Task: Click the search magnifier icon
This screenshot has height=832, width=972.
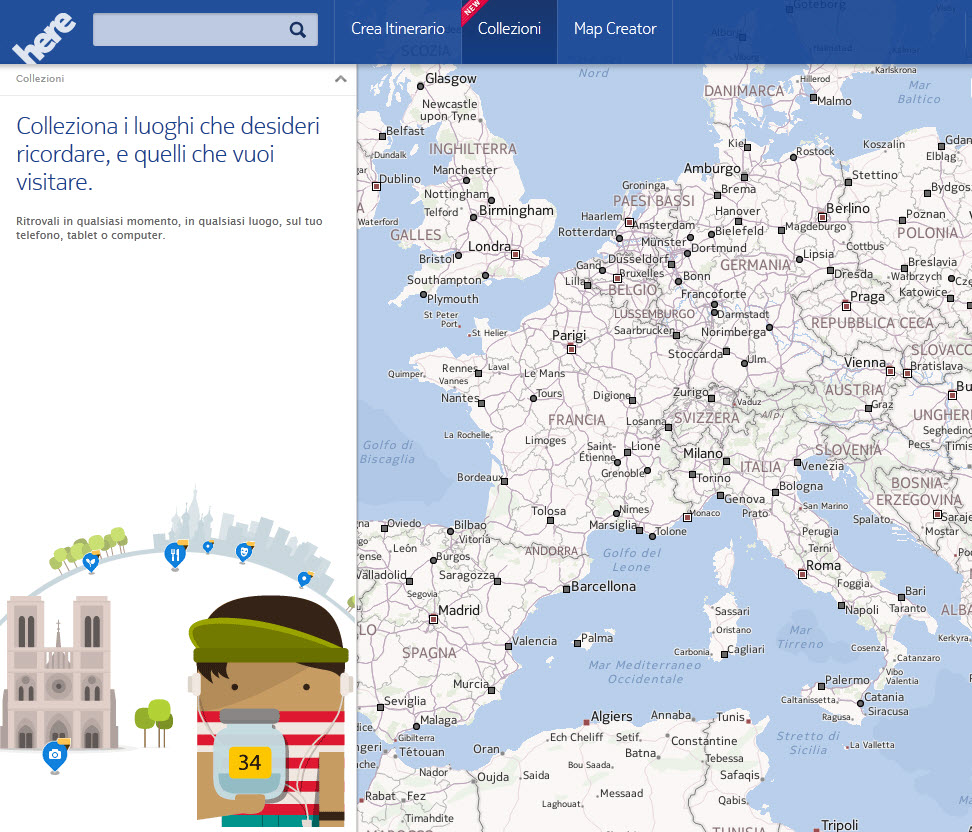Action: coord(297,30)
